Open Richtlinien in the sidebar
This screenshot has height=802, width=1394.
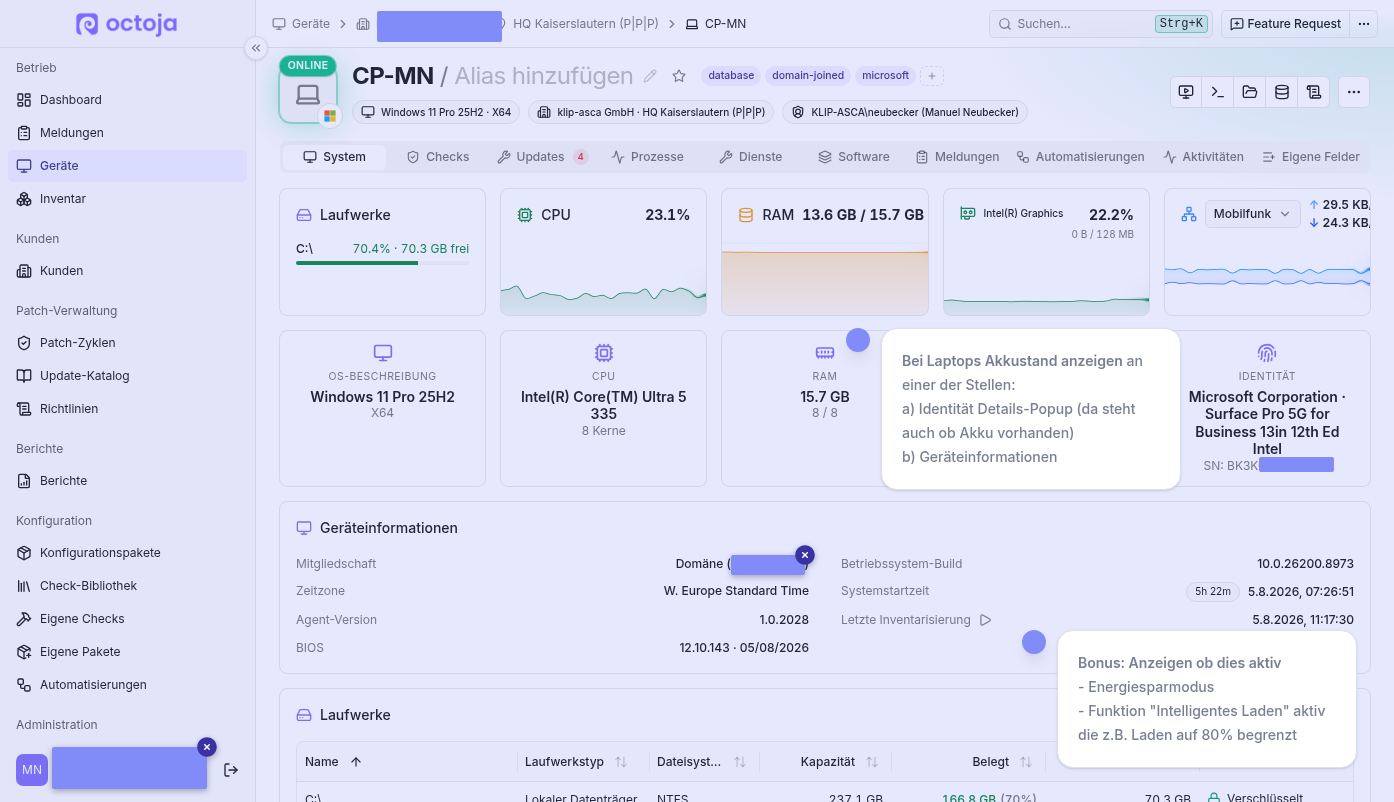click(x=127, y=409)
